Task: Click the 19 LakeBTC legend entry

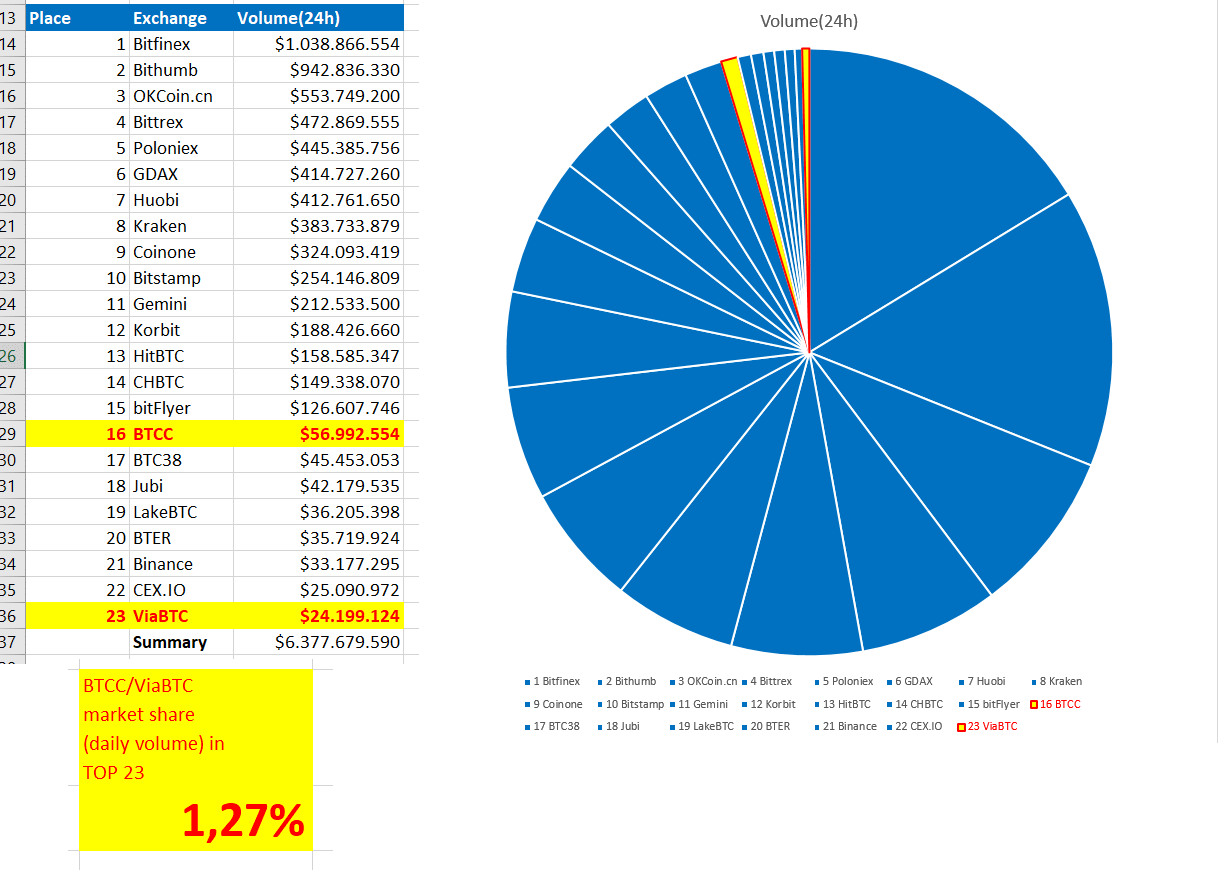Action: (x=702, y=726)
